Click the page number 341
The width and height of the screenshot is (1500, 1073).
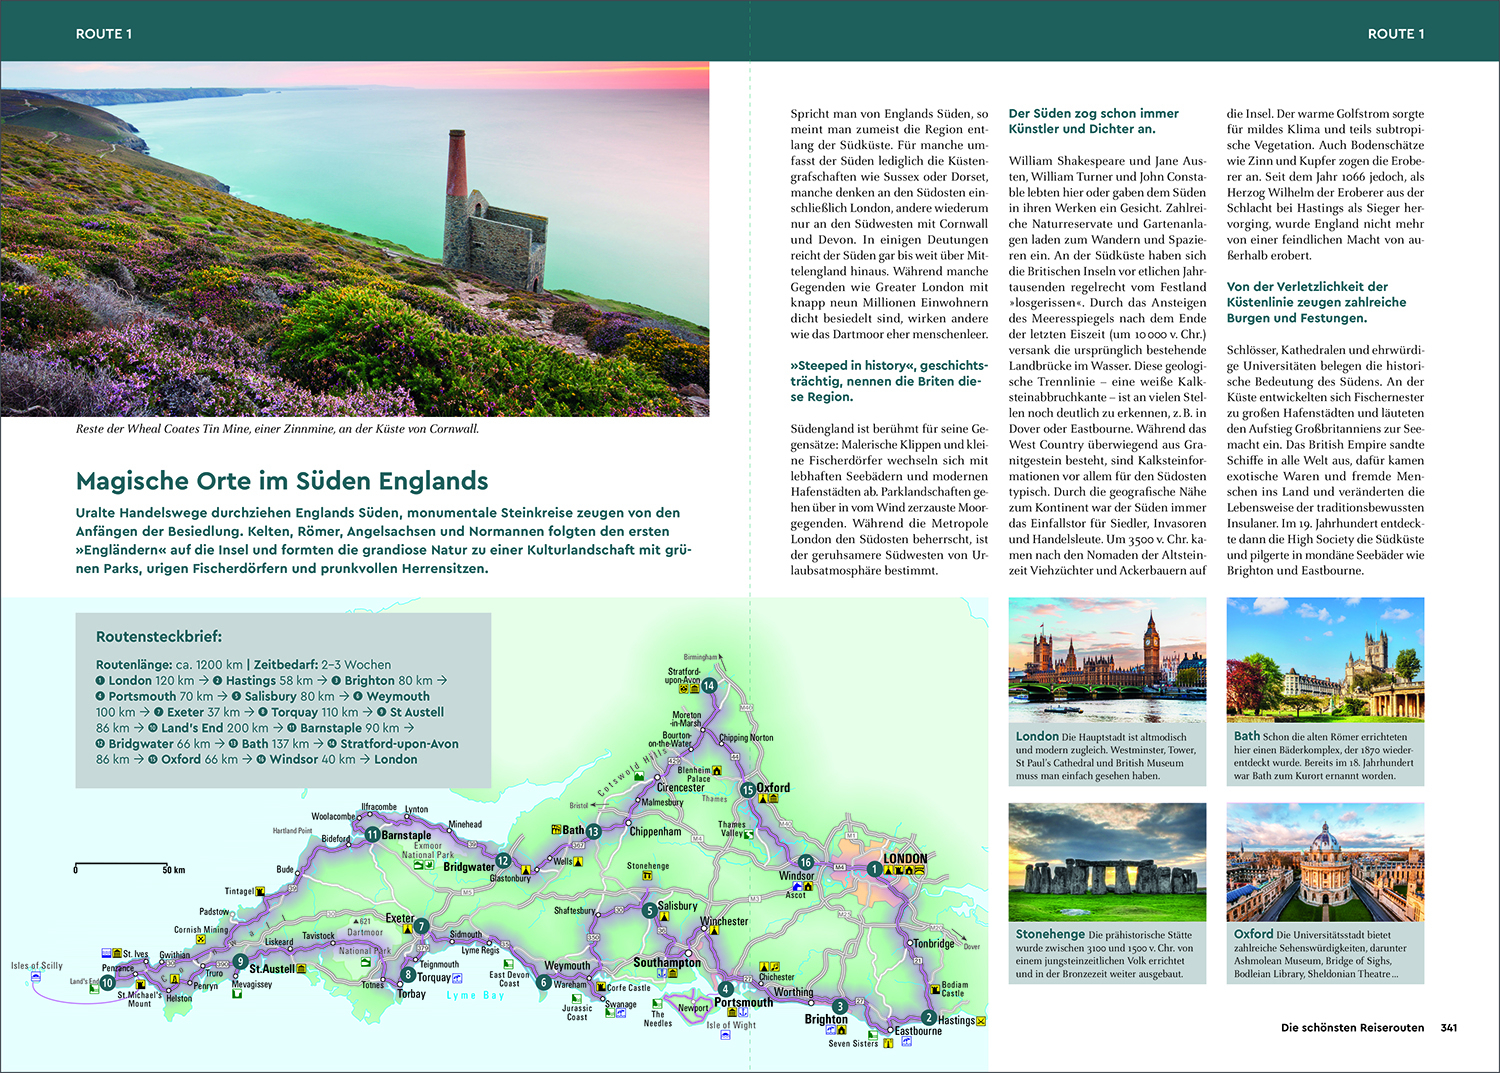click(1449, 1027)
